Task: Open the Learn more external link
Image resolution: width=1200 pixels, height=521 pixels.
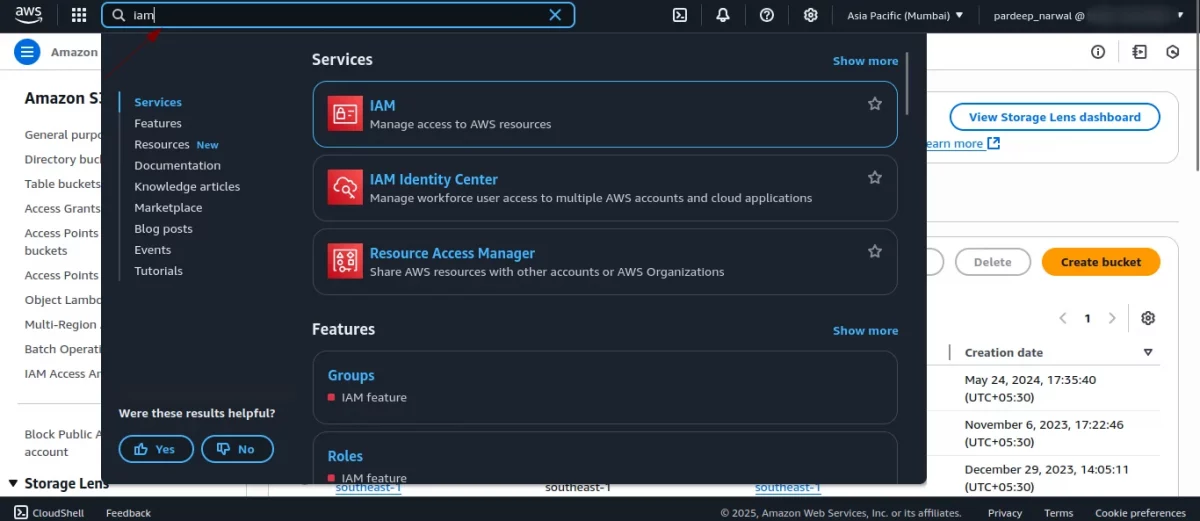Action: tap(962, 143)
